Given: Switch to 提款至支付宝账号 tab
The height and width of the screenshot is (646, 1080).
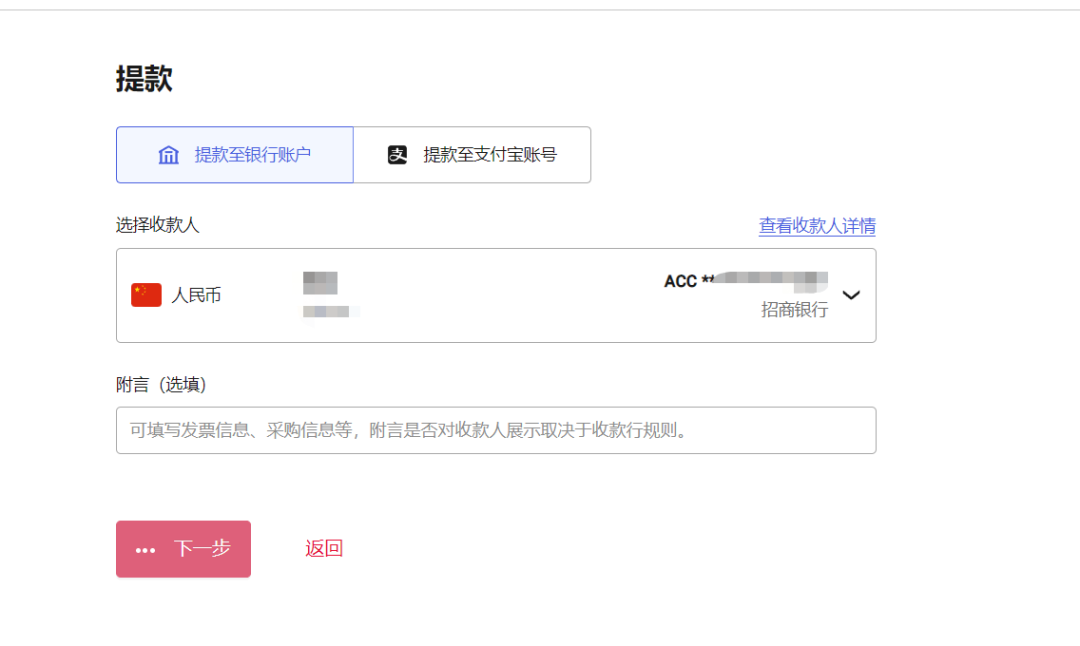Looking at the screenshot, I should coord(472,155).
